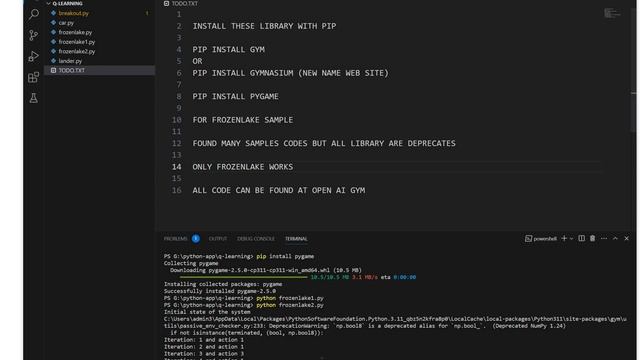The width and height of the screenshot is (640, 360).
Task: Click the TODO.TXT editor tab
Action: pyautogui.click(x=181, y=3)
